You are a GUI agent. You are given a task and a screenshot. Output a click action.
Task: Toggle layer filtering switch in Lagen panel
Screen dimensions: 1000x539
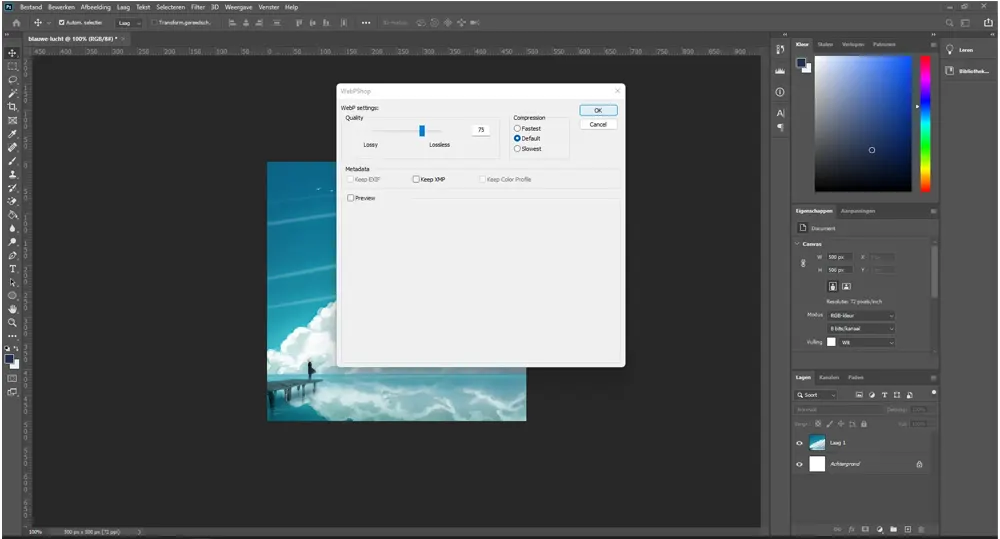[934, 392]
